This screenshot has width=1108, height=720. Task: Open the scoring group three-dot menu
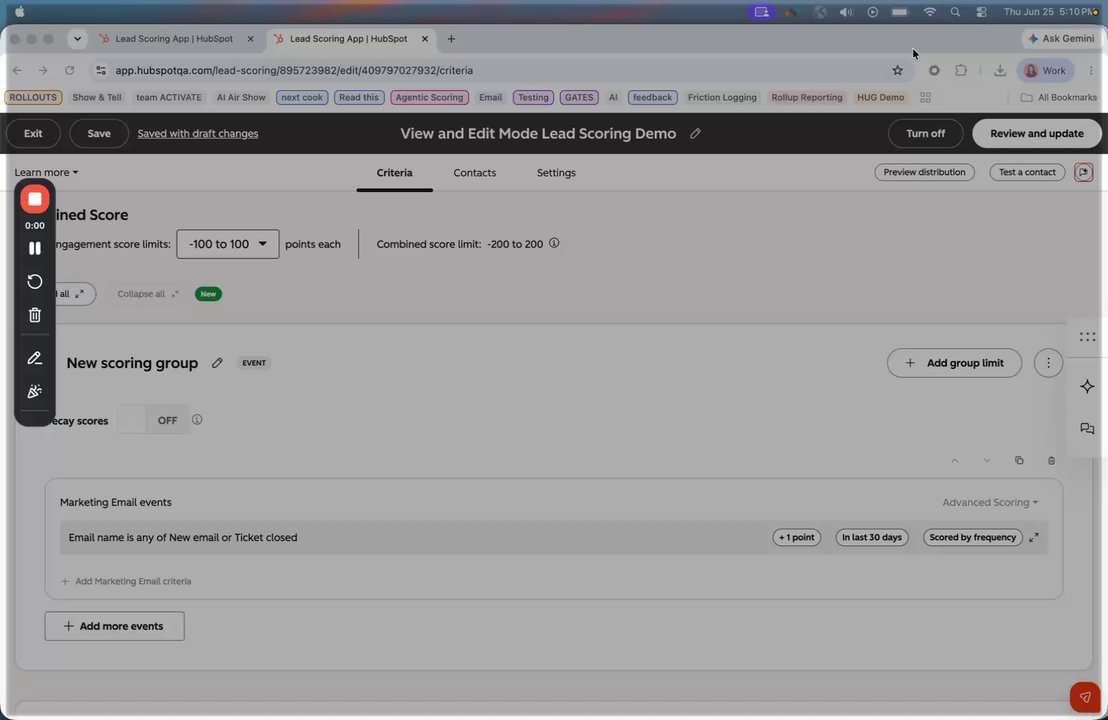pos(1049,363)
